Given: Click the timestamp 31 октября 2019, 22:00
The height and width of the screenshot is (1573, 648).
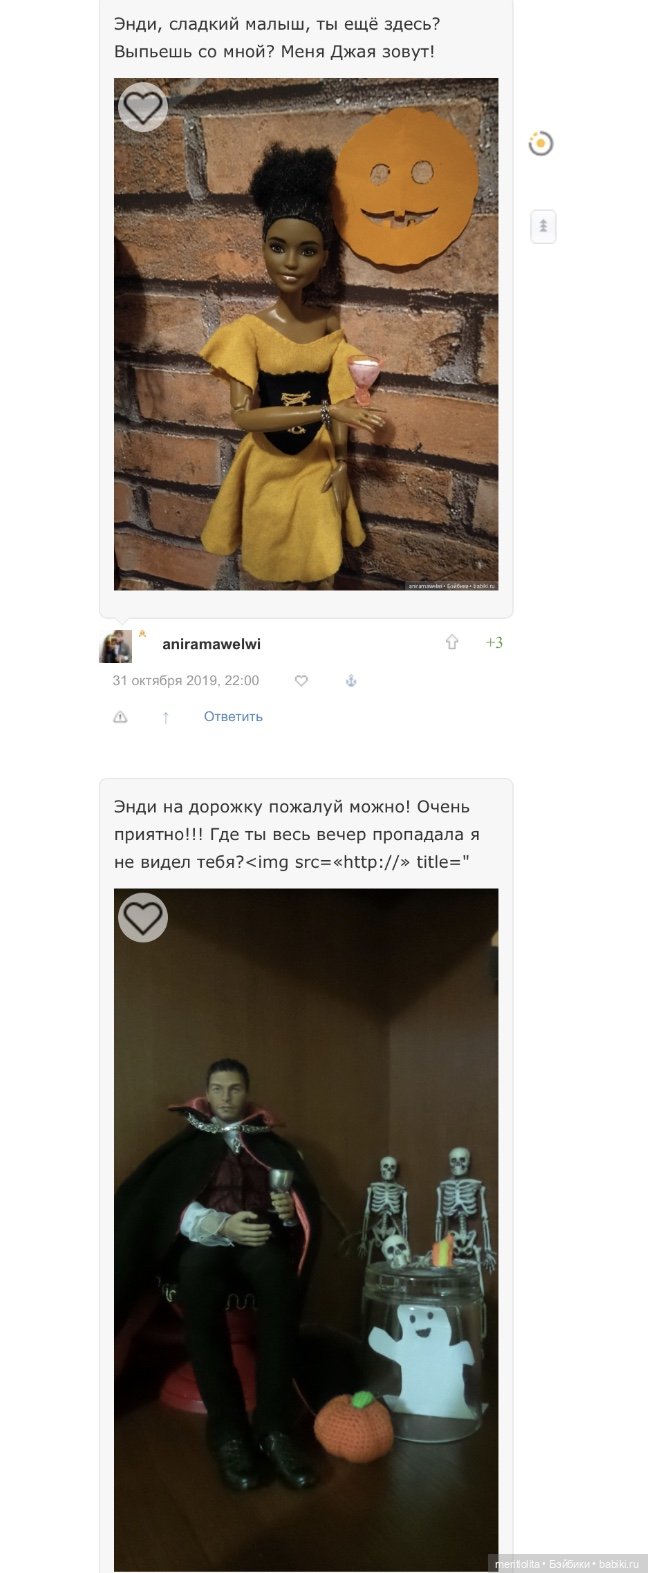Looking at the screenshot, I should pos(186,681).
